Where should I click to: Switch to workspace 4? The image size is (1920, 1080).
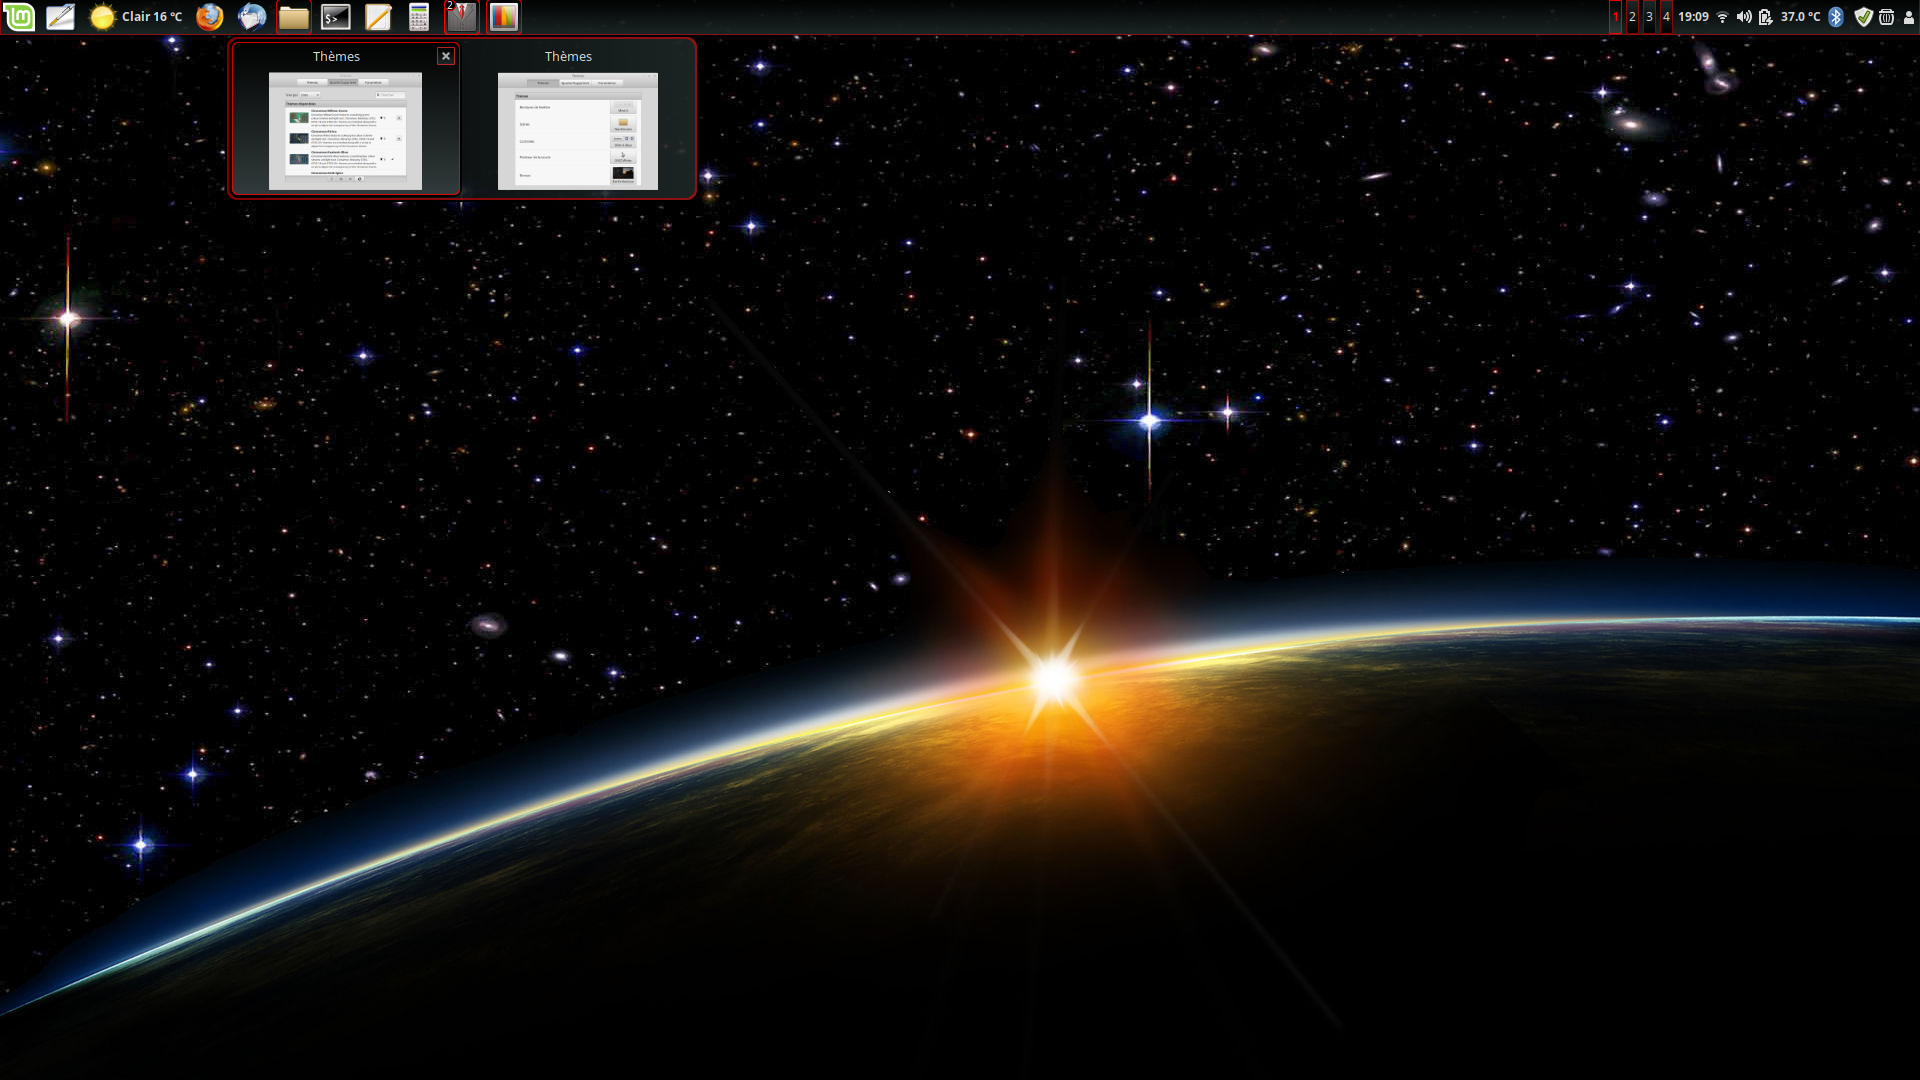tap(1666, 16)
